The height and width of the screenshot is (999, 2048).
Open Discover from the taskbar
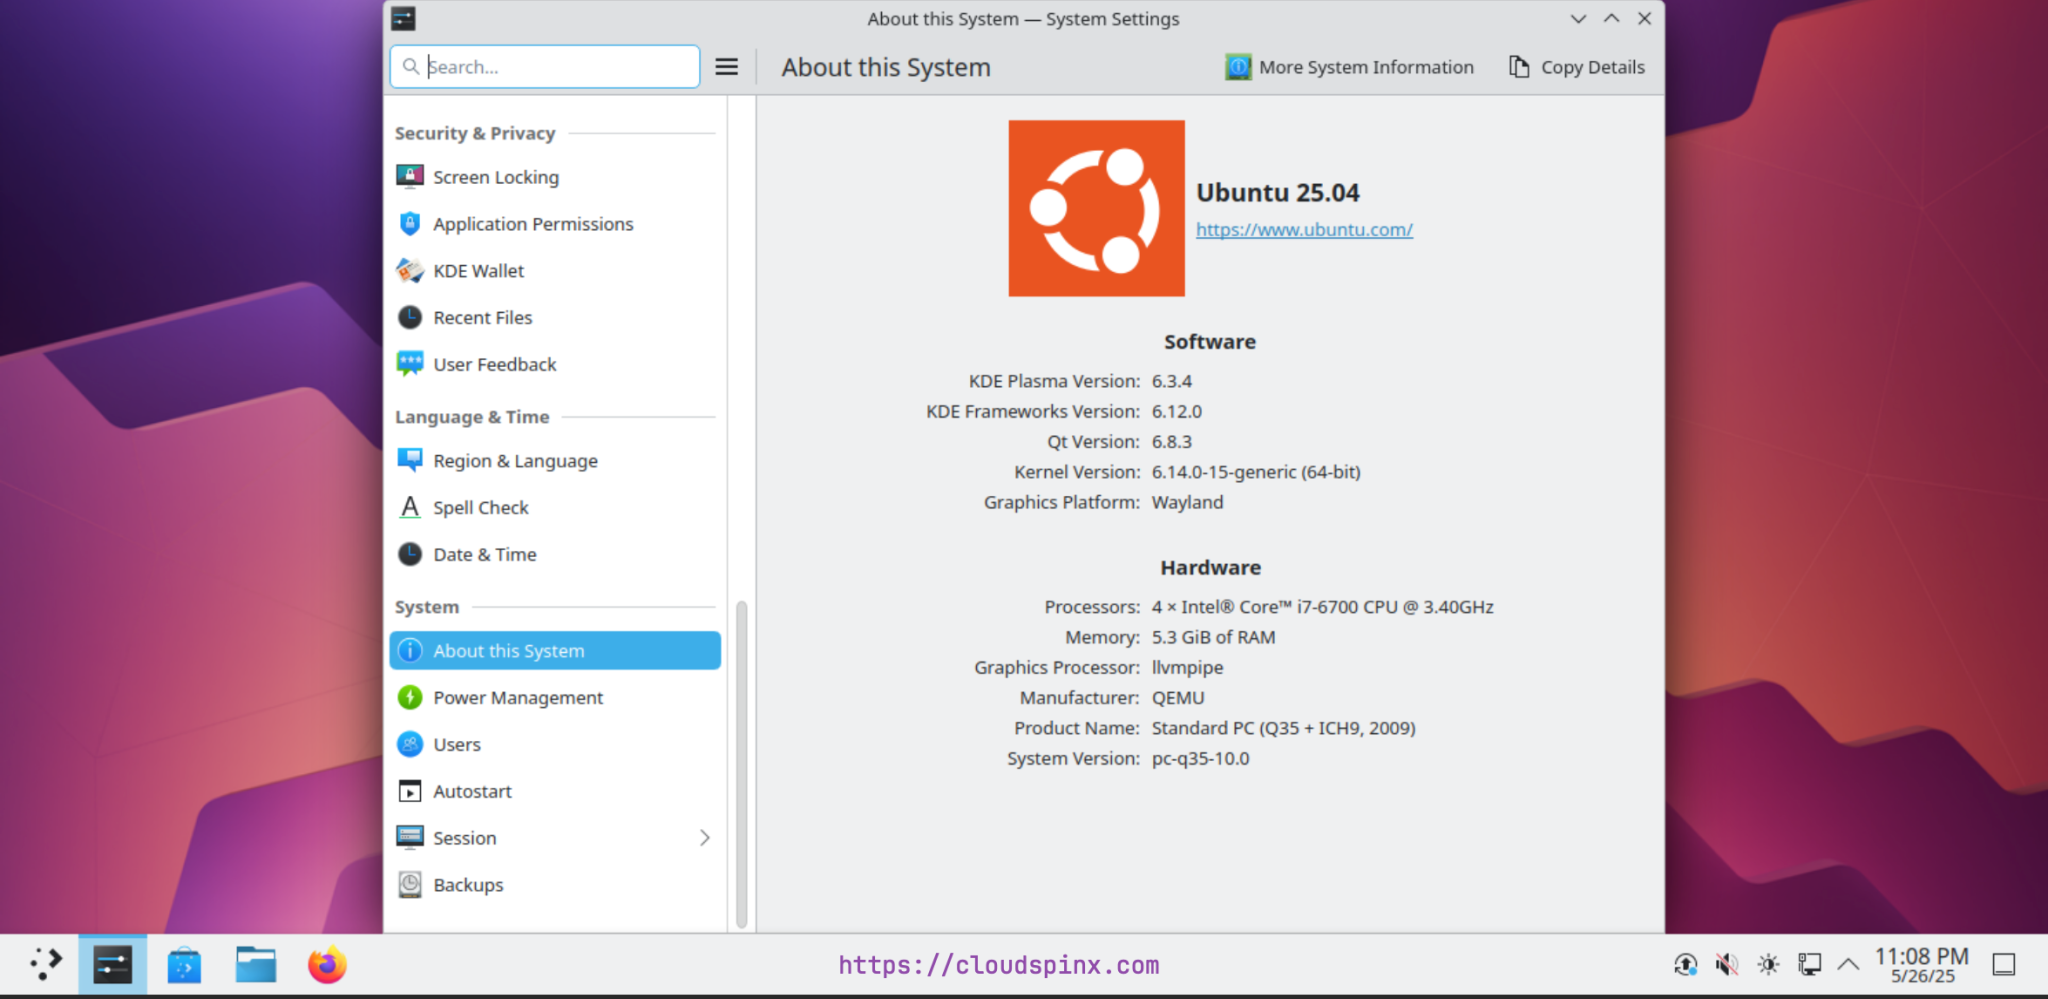(x=184, y=964)
